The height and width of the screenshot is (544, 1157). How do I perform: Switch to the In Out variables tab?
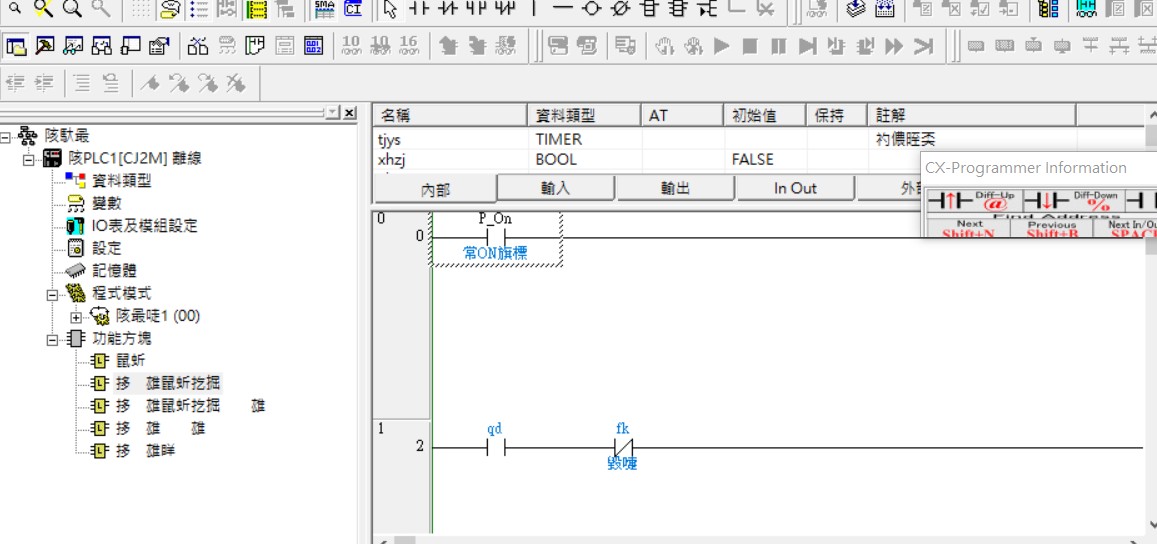(x=794, y=188)
